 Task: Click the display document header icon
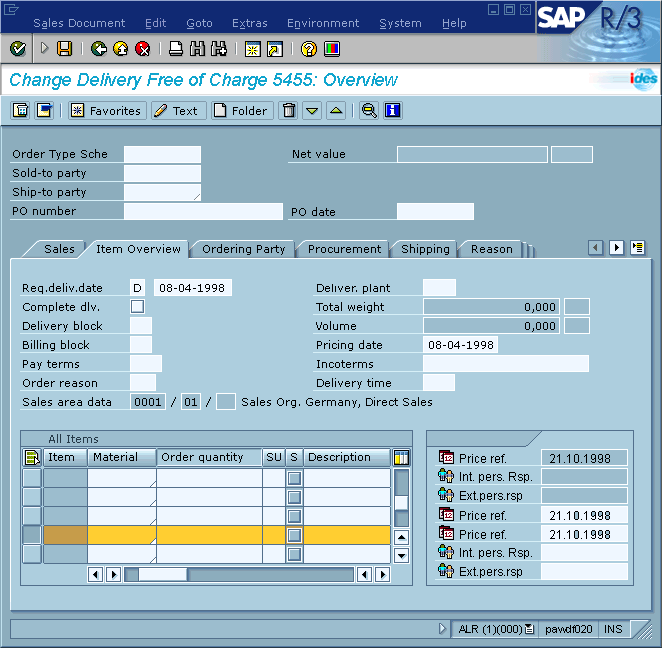pos(20,111)
